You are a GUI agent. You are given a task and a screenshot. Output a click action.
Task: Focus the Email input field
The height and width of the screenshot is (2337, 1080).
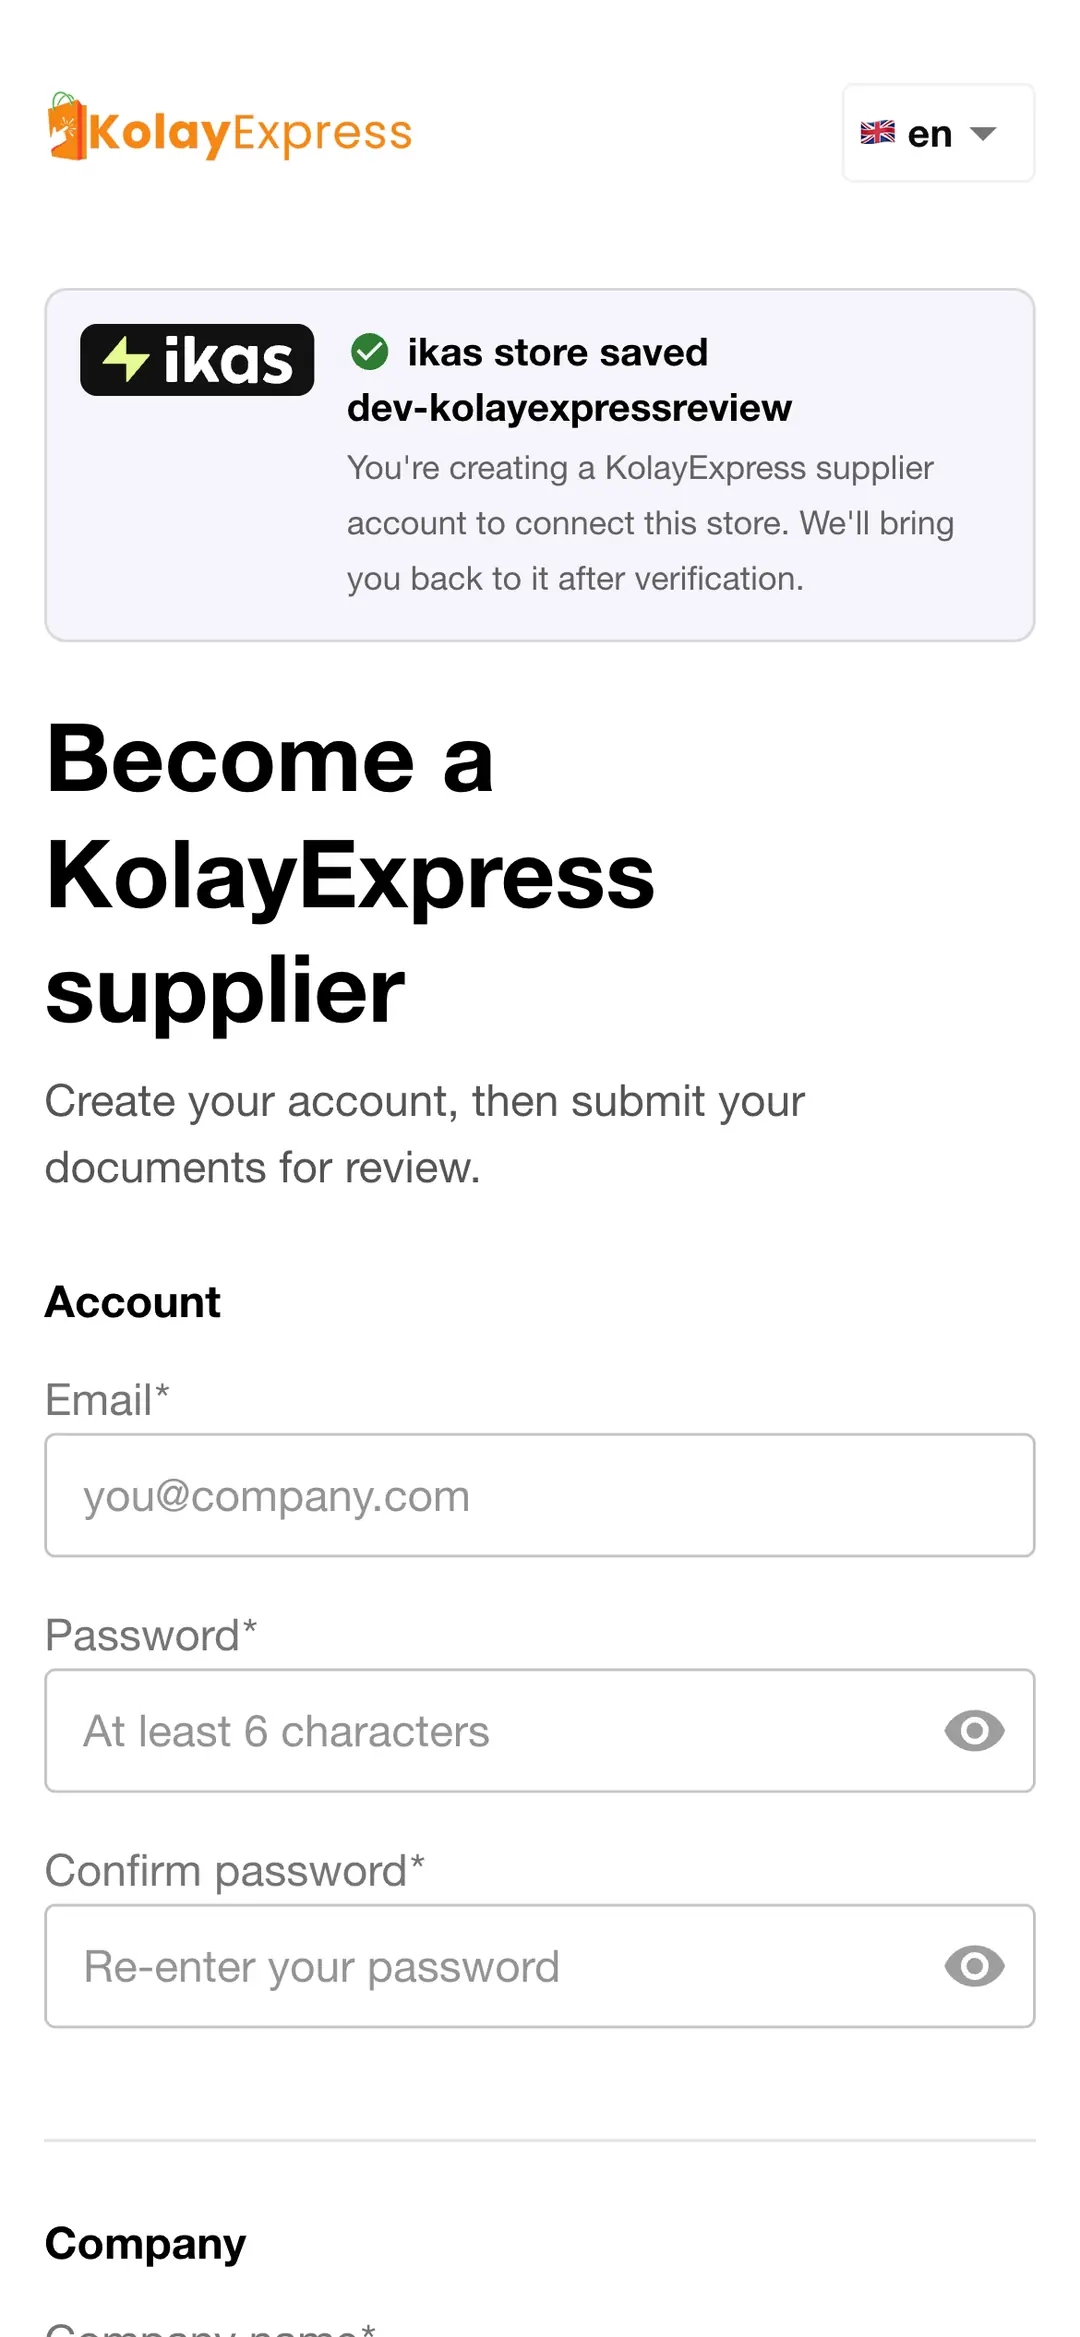[540, 1496]
